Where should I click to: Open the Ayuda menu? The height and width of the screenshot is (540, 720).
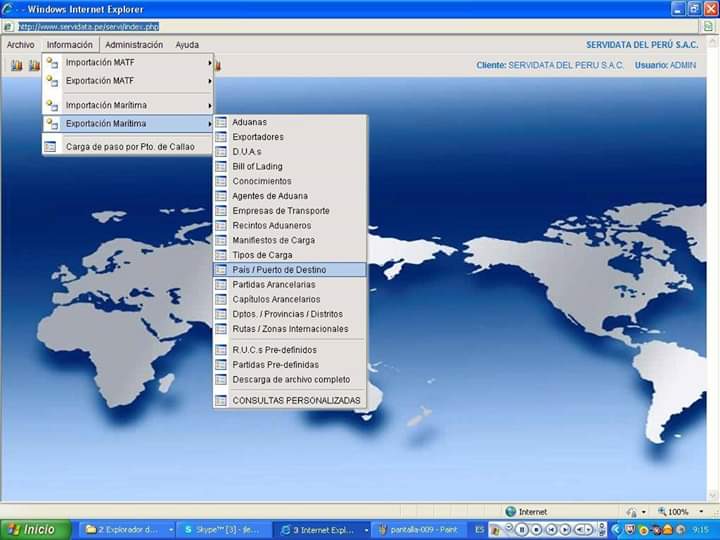[187, 45]
